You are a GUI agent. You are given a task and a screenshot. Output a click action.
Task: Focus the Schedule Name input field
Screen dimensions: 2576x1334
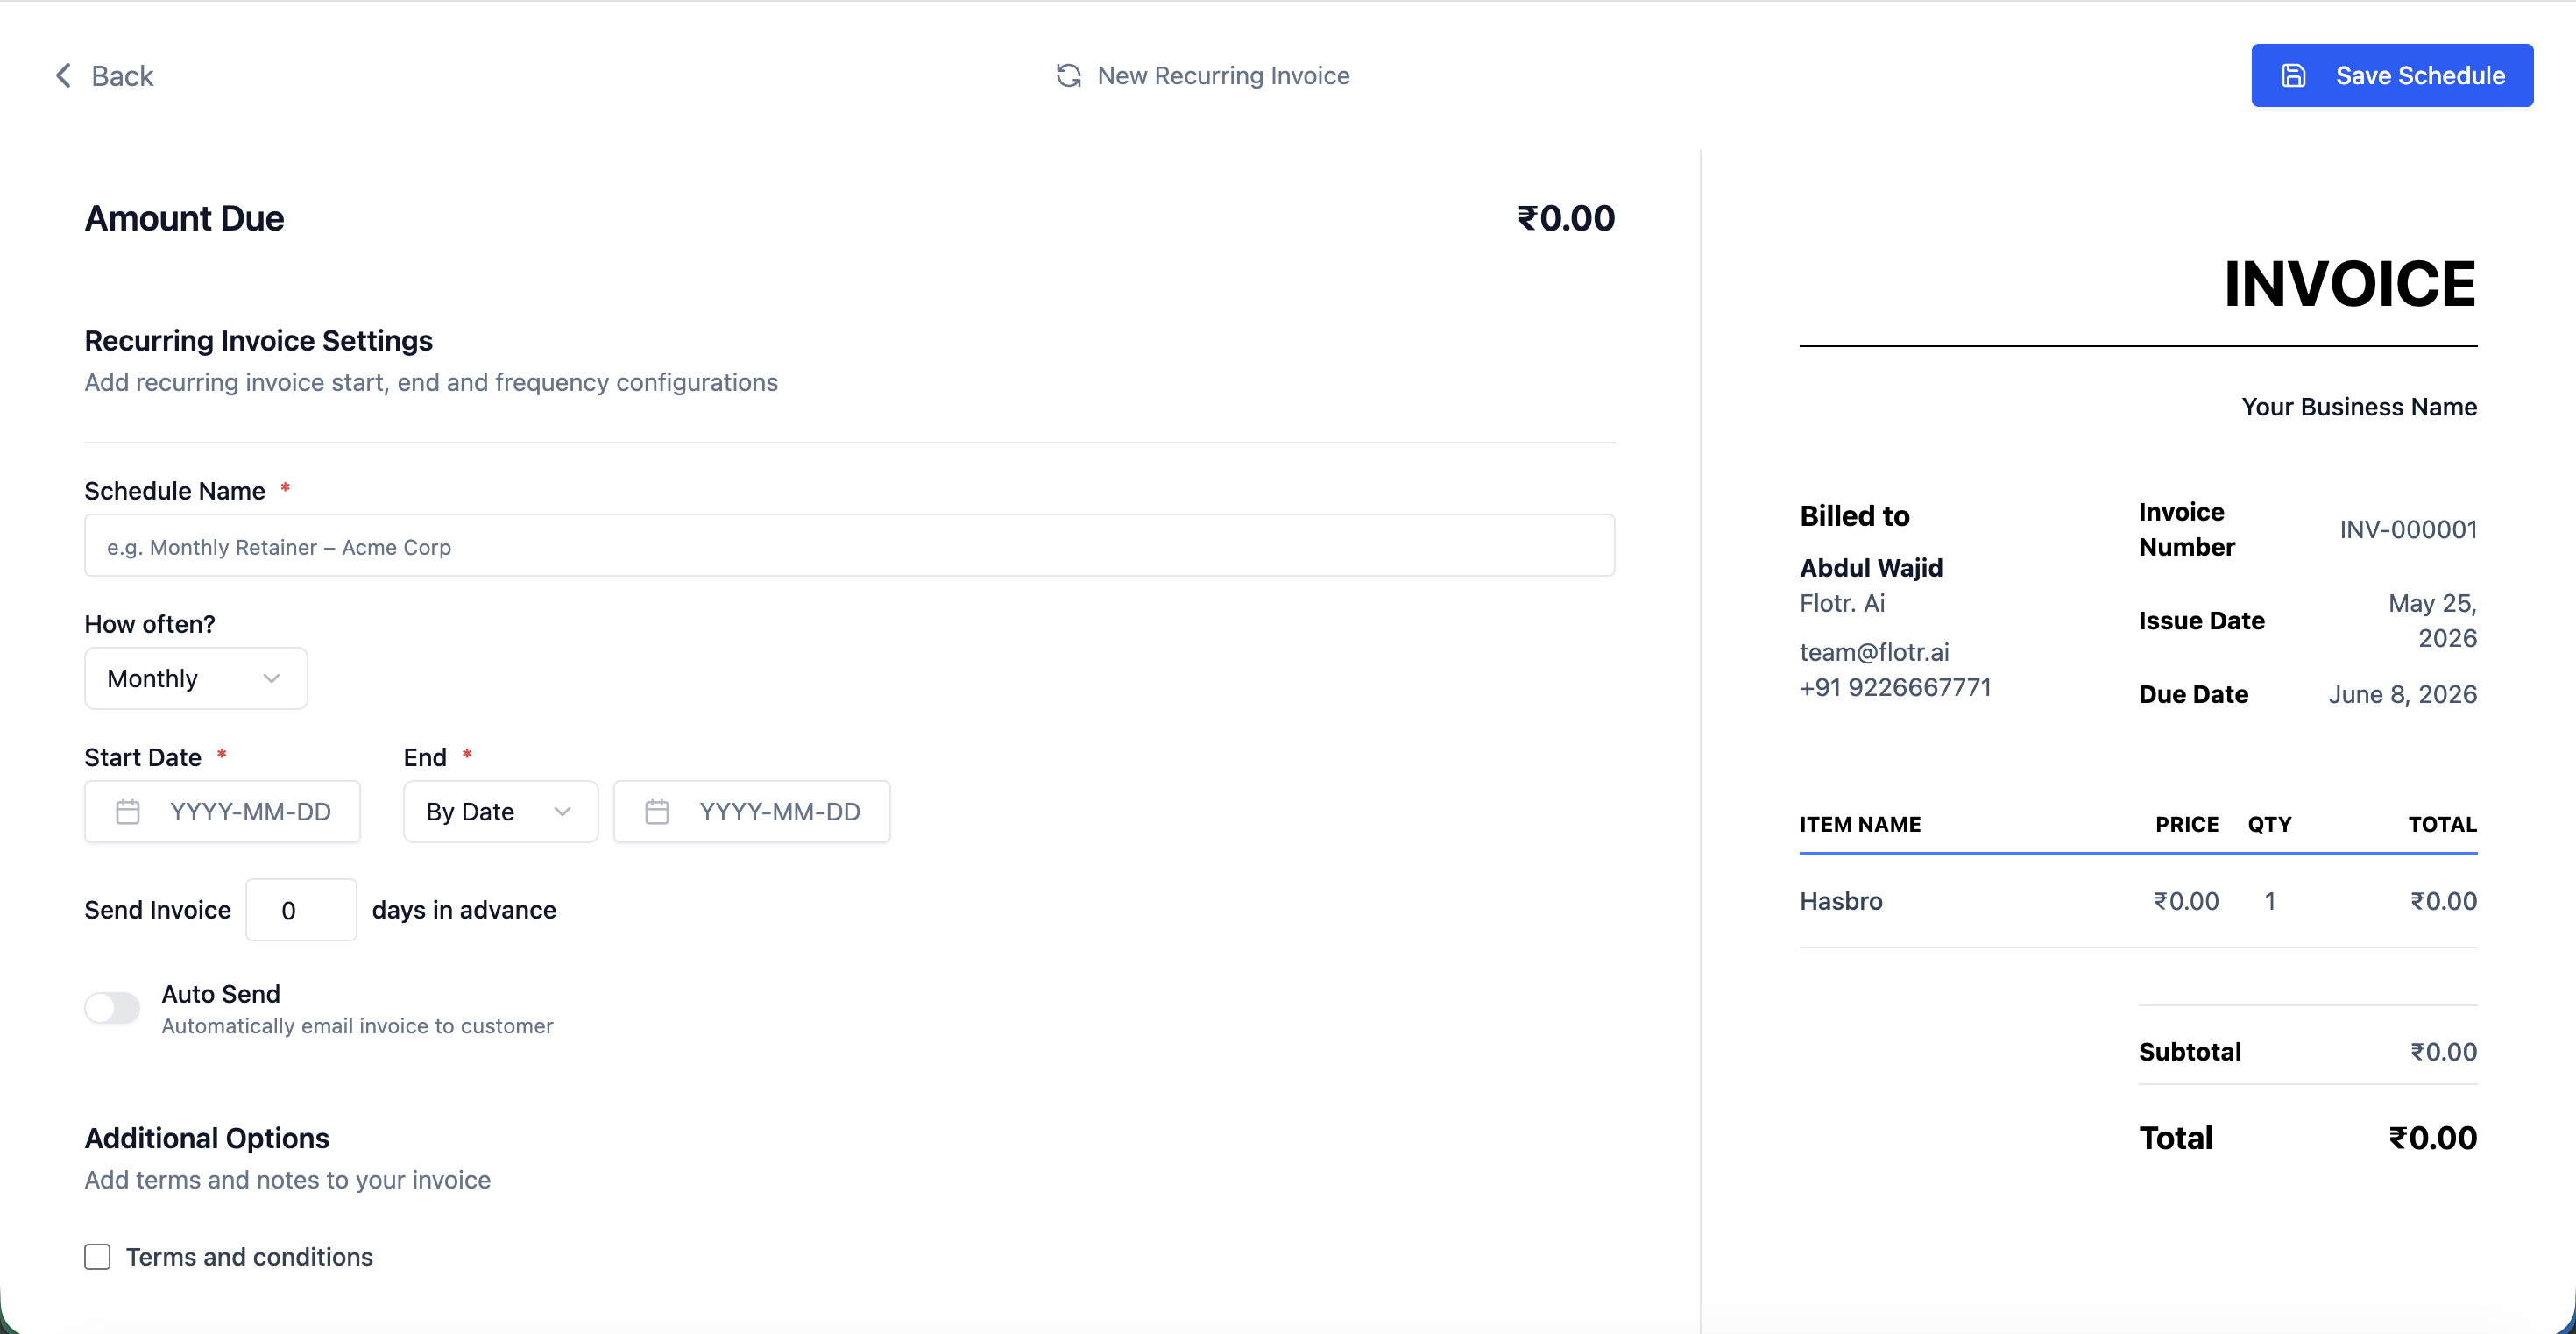849,545
